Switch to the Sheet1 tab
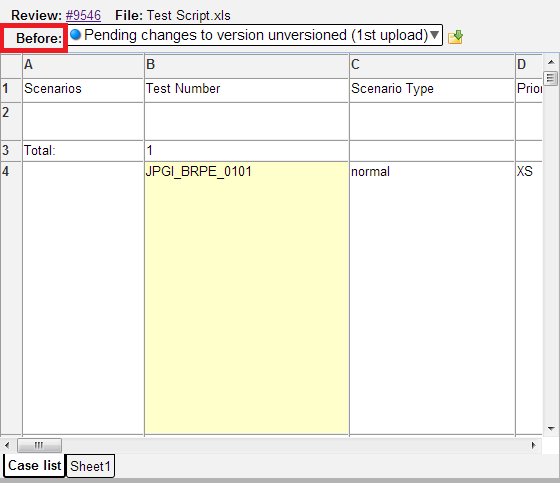The width and height of the screenshot is (560, 483). (90, 466)
